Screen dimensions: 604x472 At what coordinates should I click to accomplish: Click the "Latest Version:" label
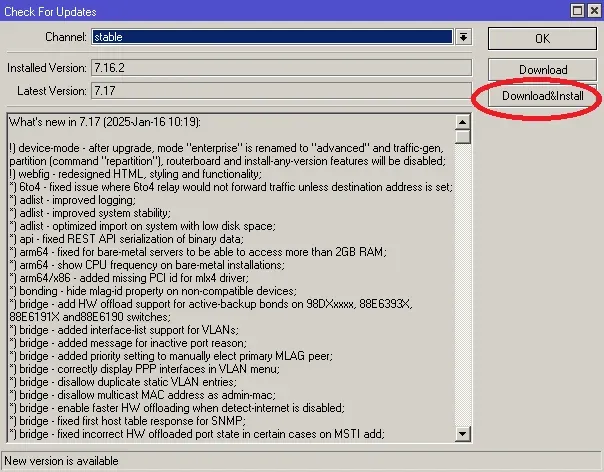pyautogui.click(x=52, y=91)
